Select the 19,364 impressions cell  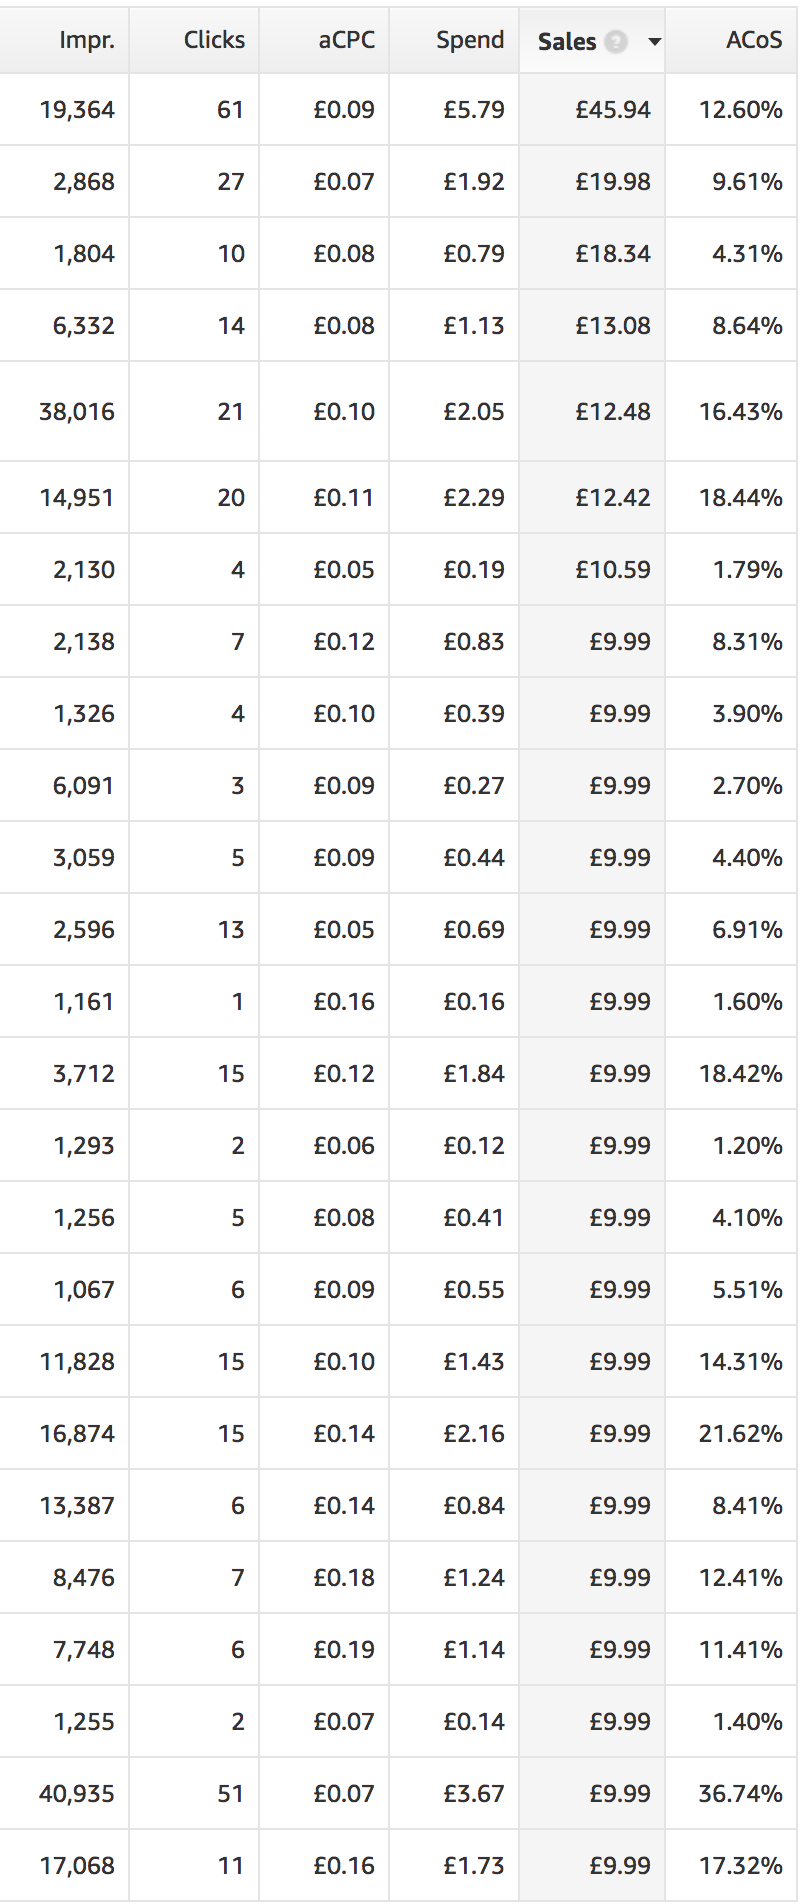(64, 110)
